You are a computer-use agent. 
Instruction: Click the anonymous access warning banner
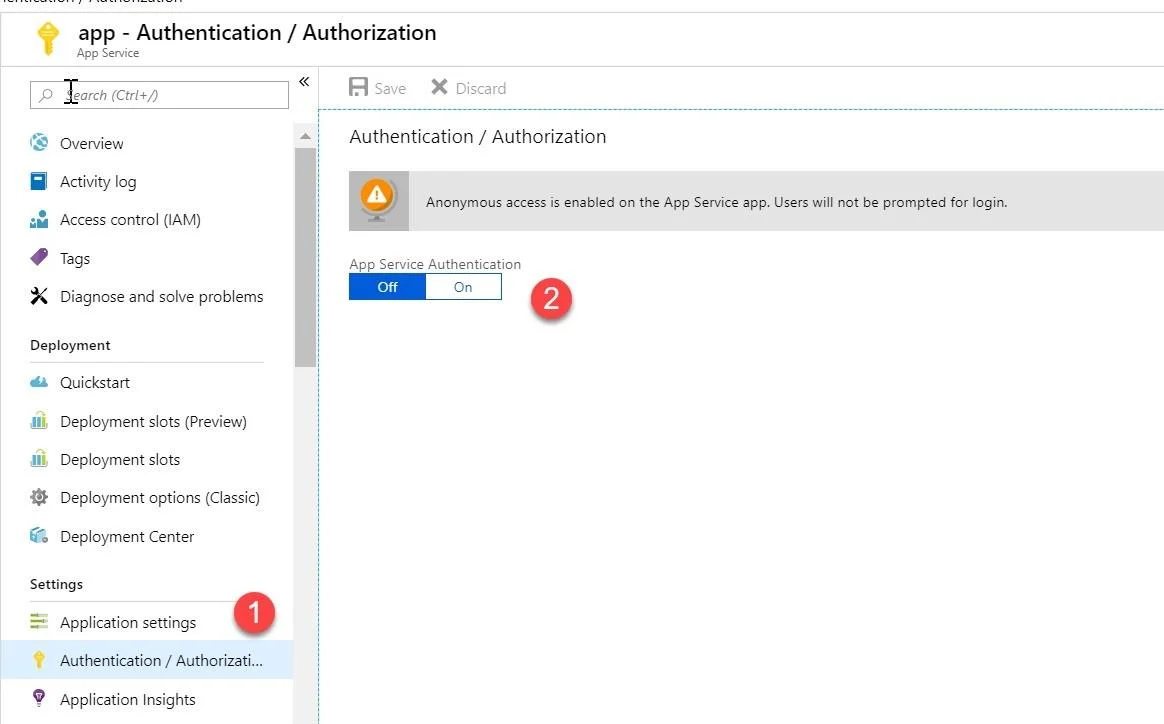click(756, 201)
